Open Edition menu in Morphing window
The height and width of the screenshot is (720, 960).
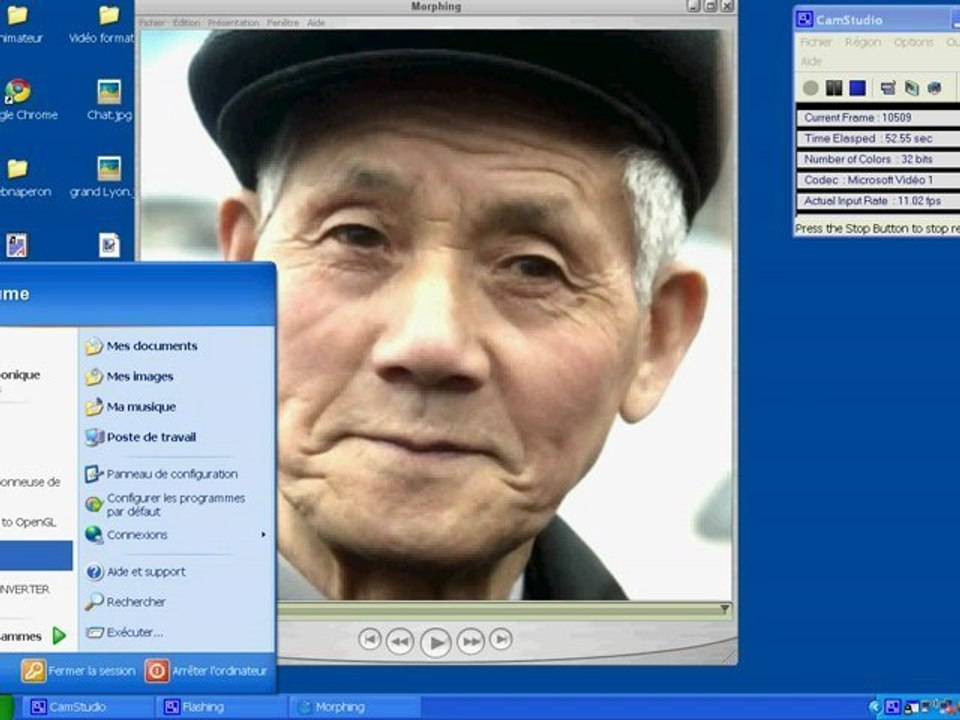[x=186, y=23]
